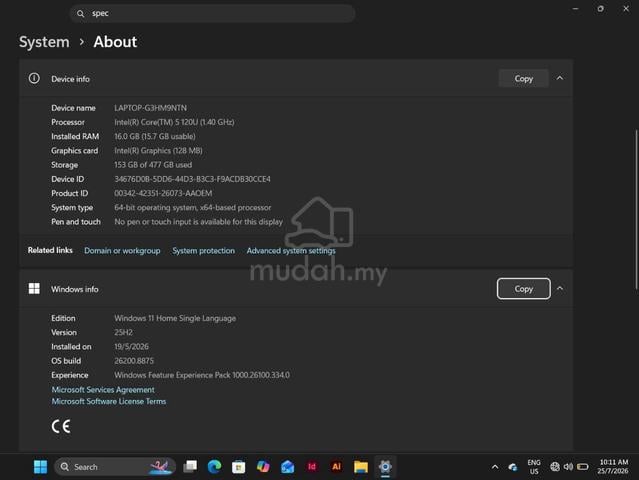Show hidden icons in system tray
639x480 pixels.
(495, 467)
